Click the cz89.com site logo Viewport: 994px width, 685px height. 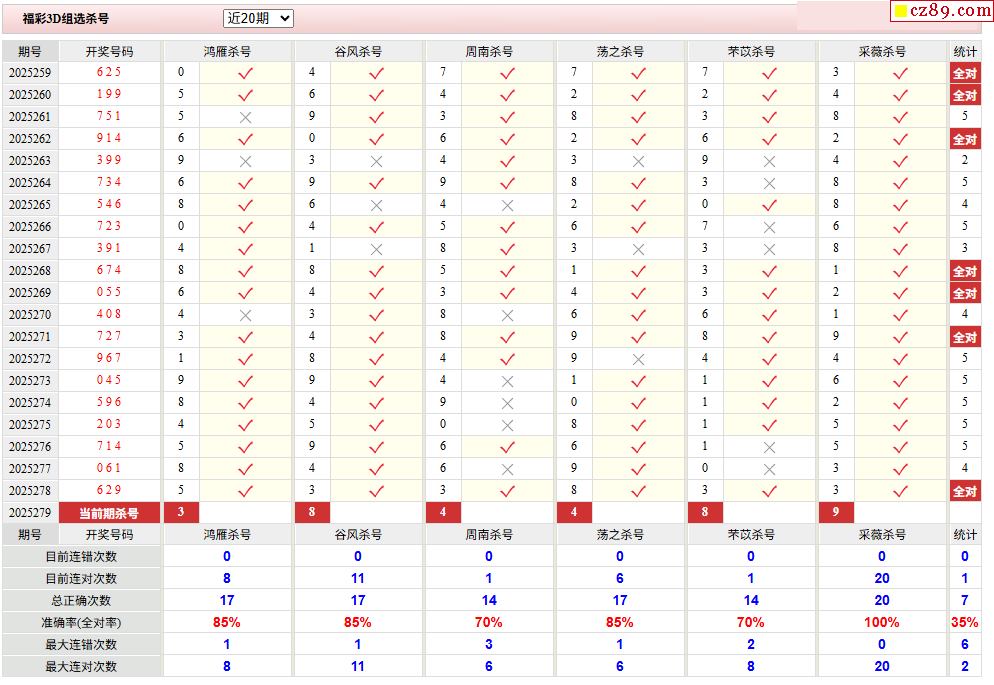(x=948, y=11)
